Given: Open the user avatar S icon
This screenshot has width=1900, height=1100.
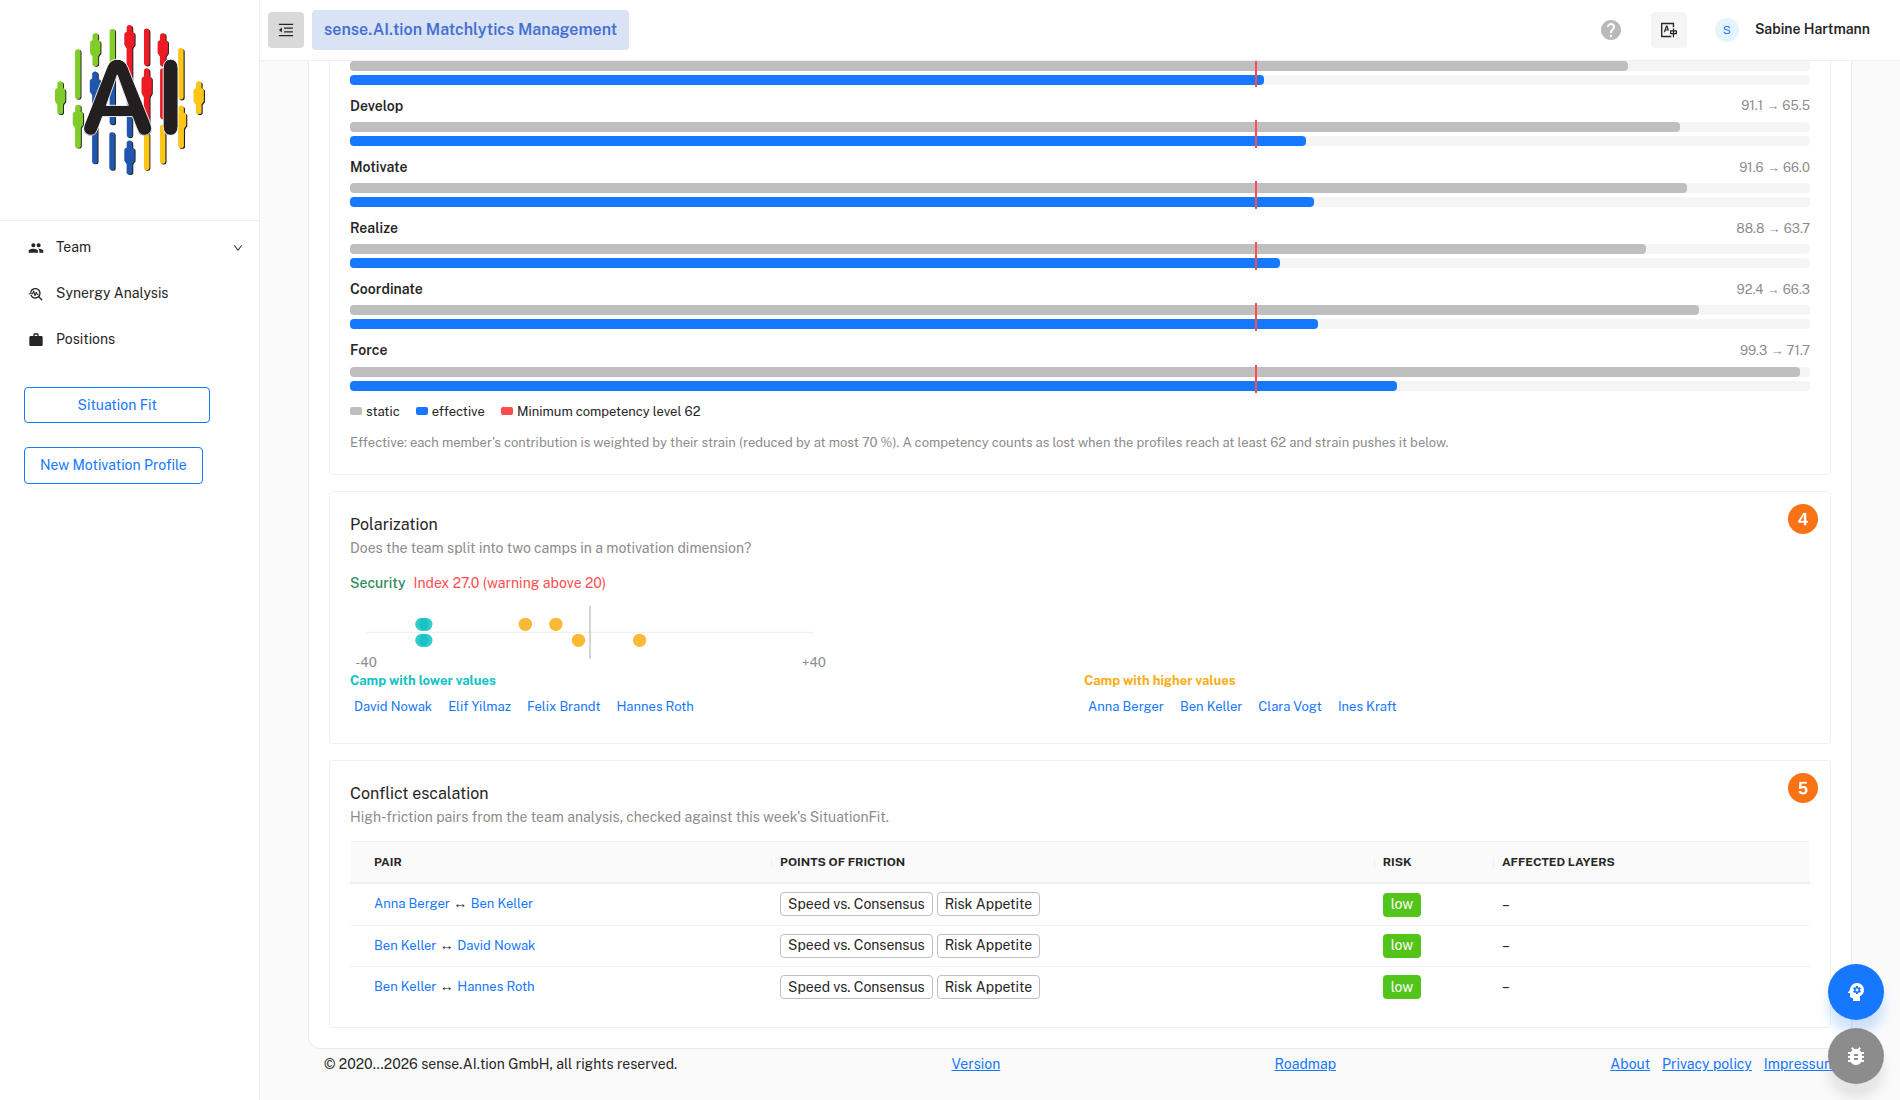Looking at the screenshot, I should [1726, 30].
